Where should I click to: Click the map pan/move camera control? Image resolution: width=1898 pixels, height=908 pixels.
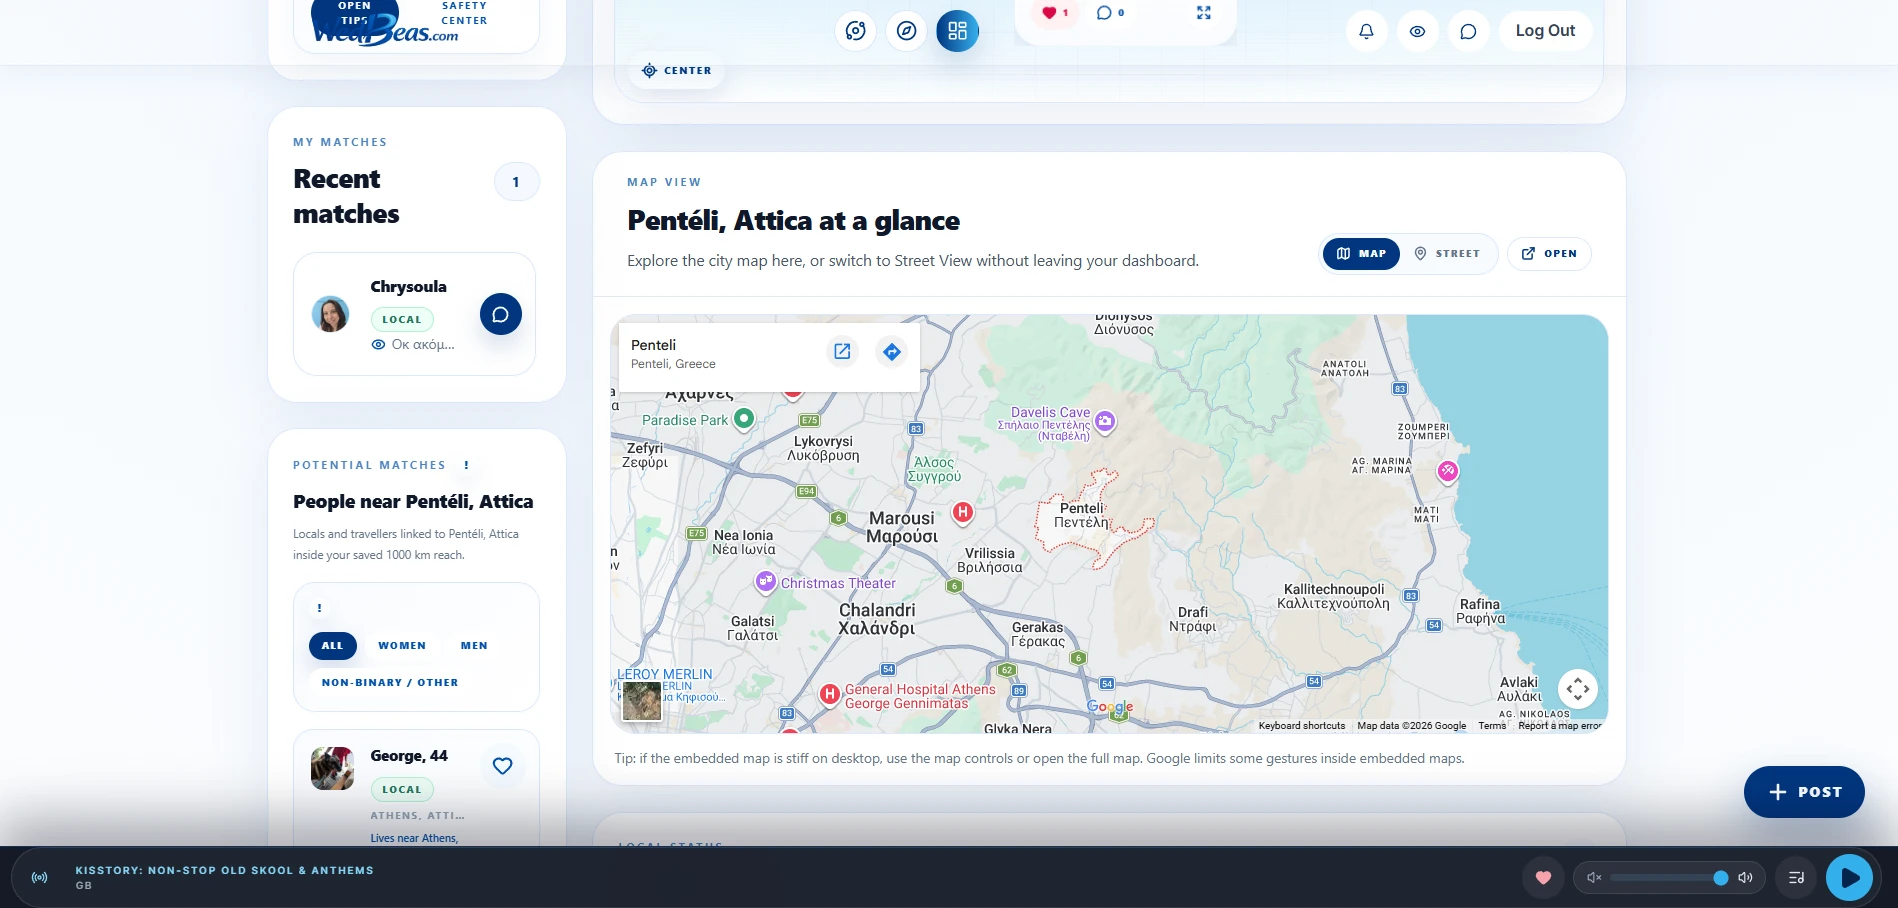click(1577, 689)
